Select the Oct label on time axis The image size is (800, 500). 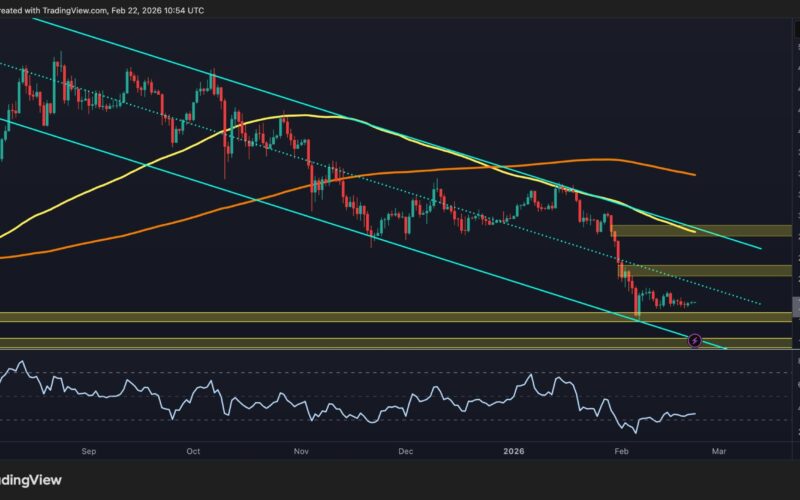[x=193, y=452]
